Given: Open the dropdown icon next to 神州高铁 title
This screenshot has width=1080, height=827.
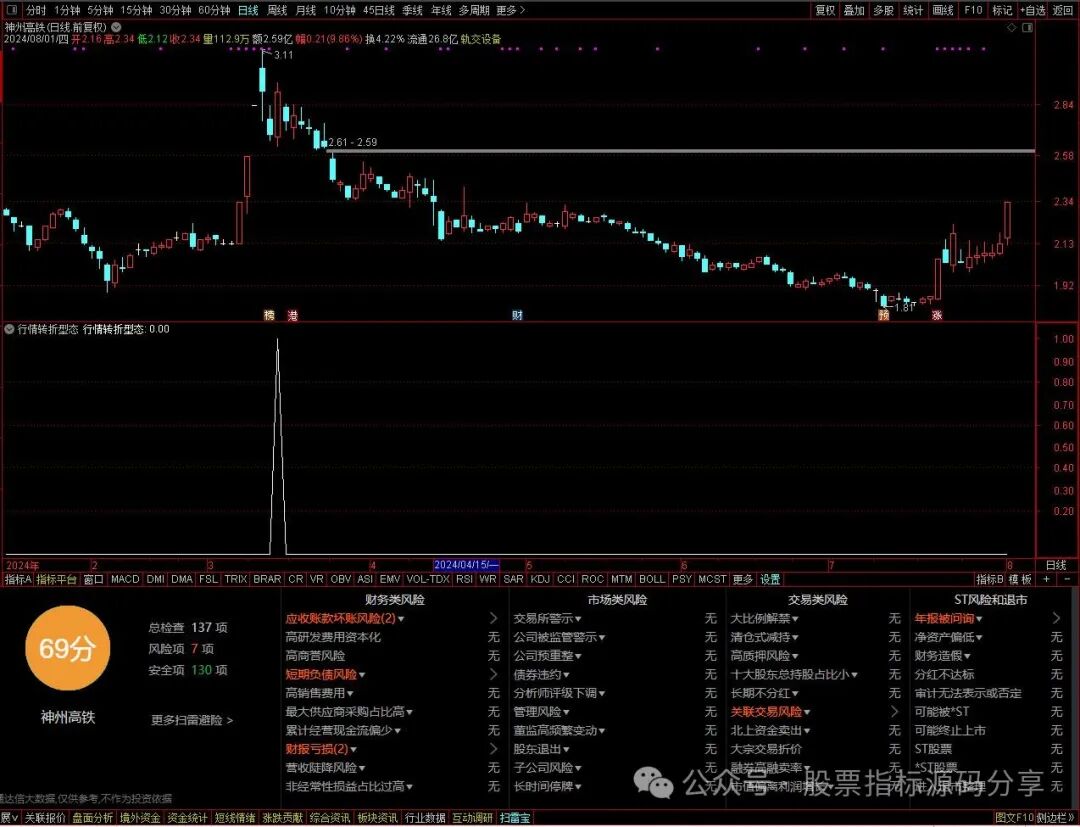Looking at the screenshot, I should (x=116, y=28).
